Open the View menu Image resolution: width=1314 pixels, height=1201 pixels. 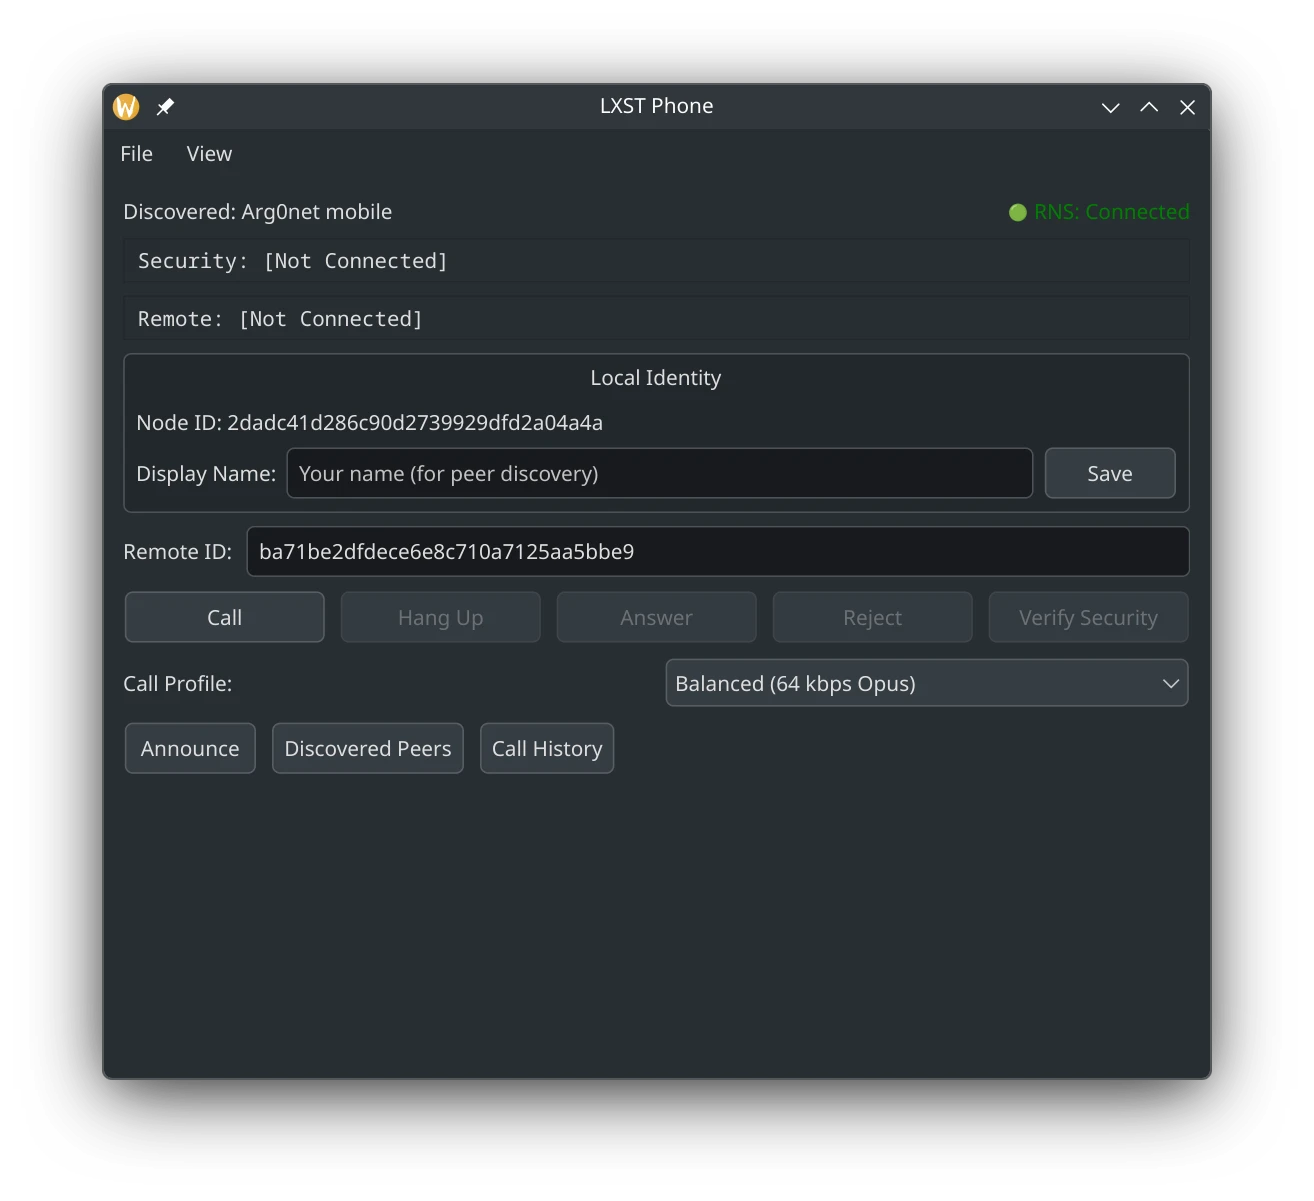(209, 154)
